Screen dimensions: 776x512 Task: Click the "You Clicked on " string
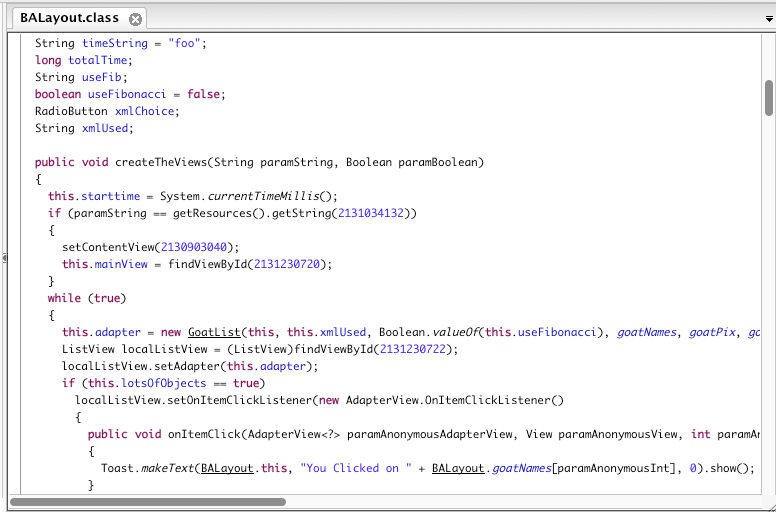[x=356, y=468]
